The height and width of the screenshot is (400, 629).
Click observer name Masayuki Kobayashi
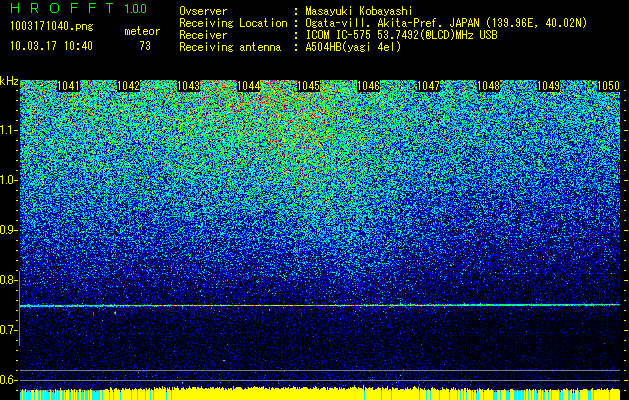pos(359,11)
